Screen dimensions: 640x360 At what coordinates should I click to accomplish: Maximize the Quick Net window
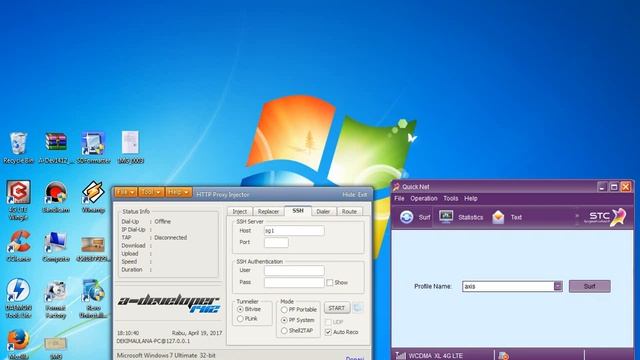pyautogui.click(x=614, y=187)
